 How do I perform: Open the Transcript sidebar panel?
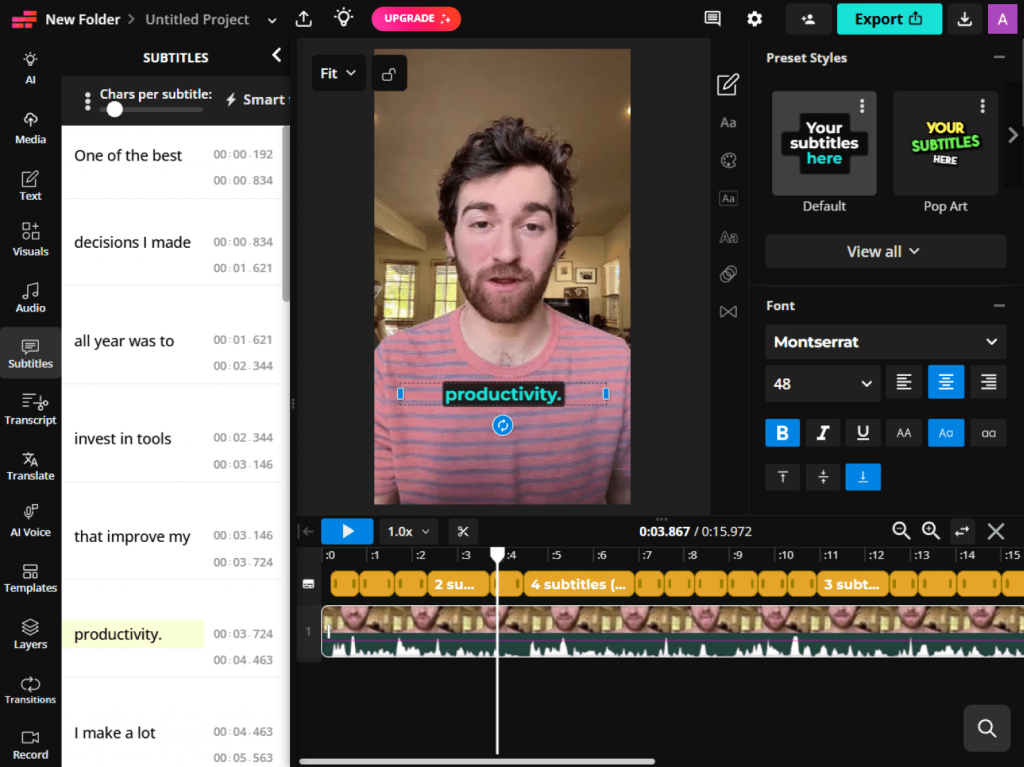click(x=30, y=409)
